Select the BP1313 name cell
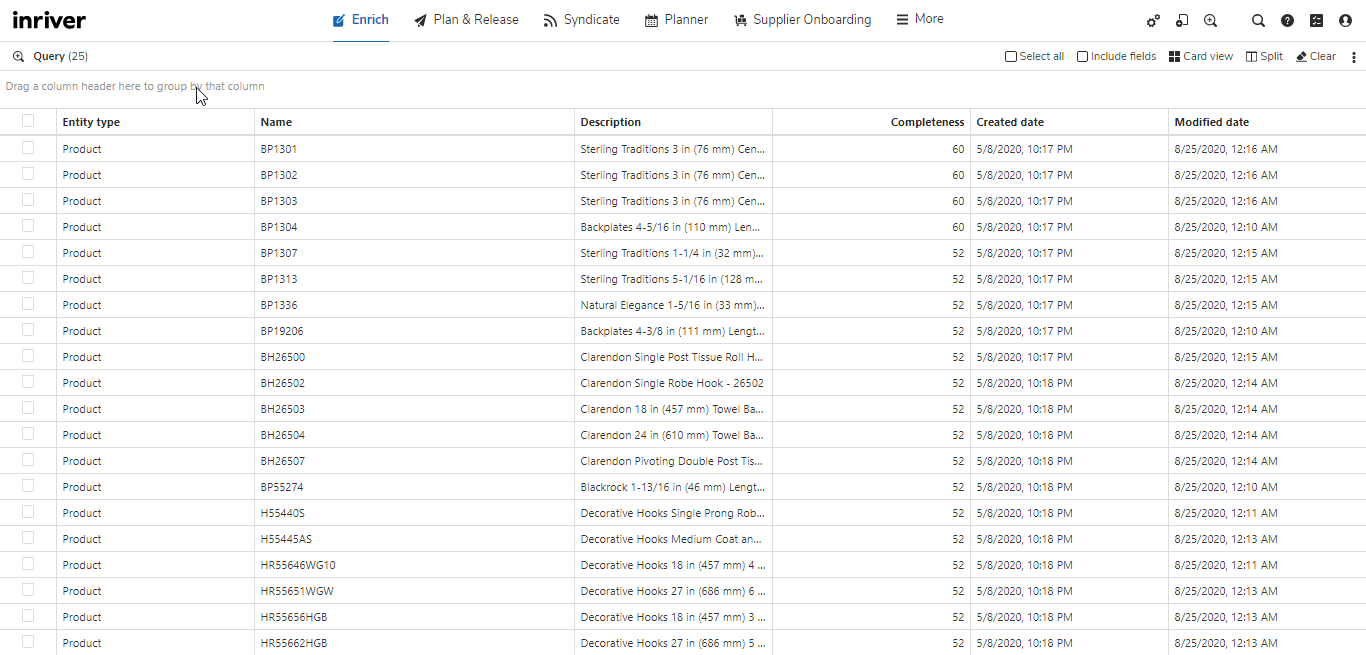This screenshot has width=1366, height=655. 414,279
